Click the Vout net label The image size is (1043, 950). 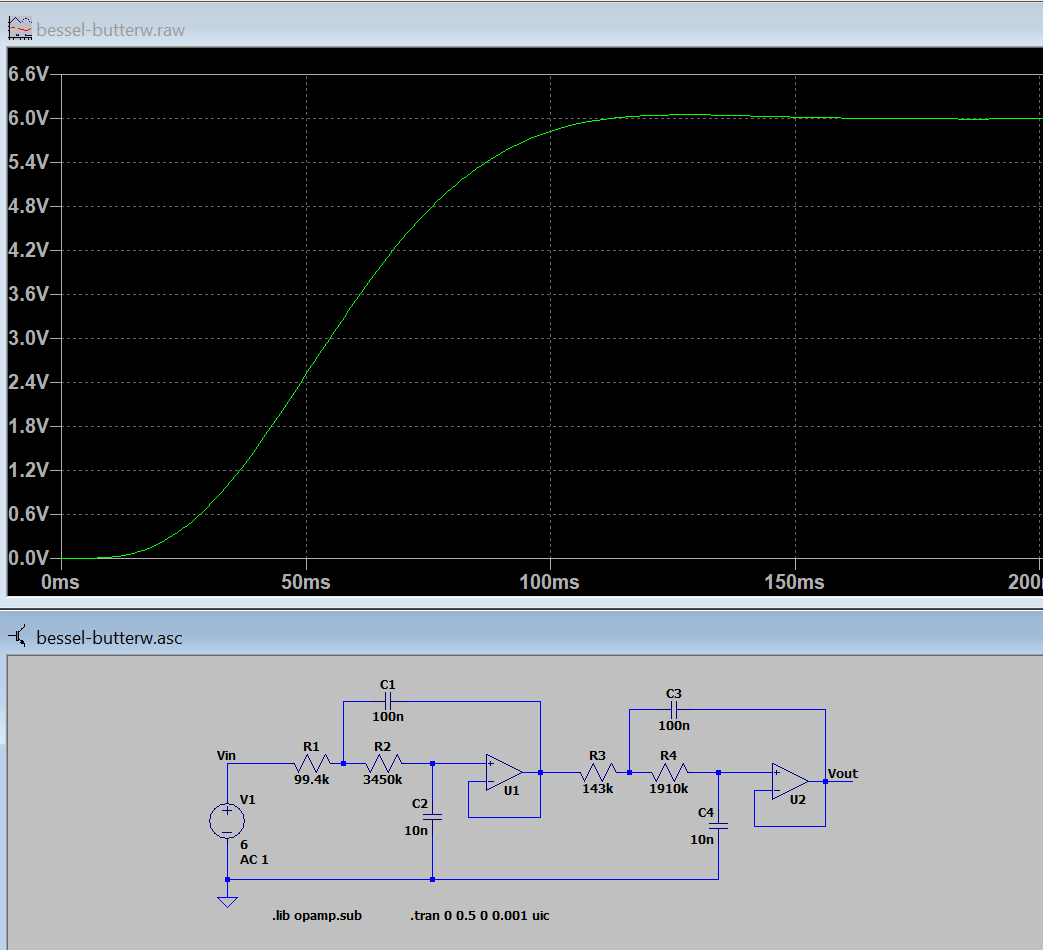[843, 774]
